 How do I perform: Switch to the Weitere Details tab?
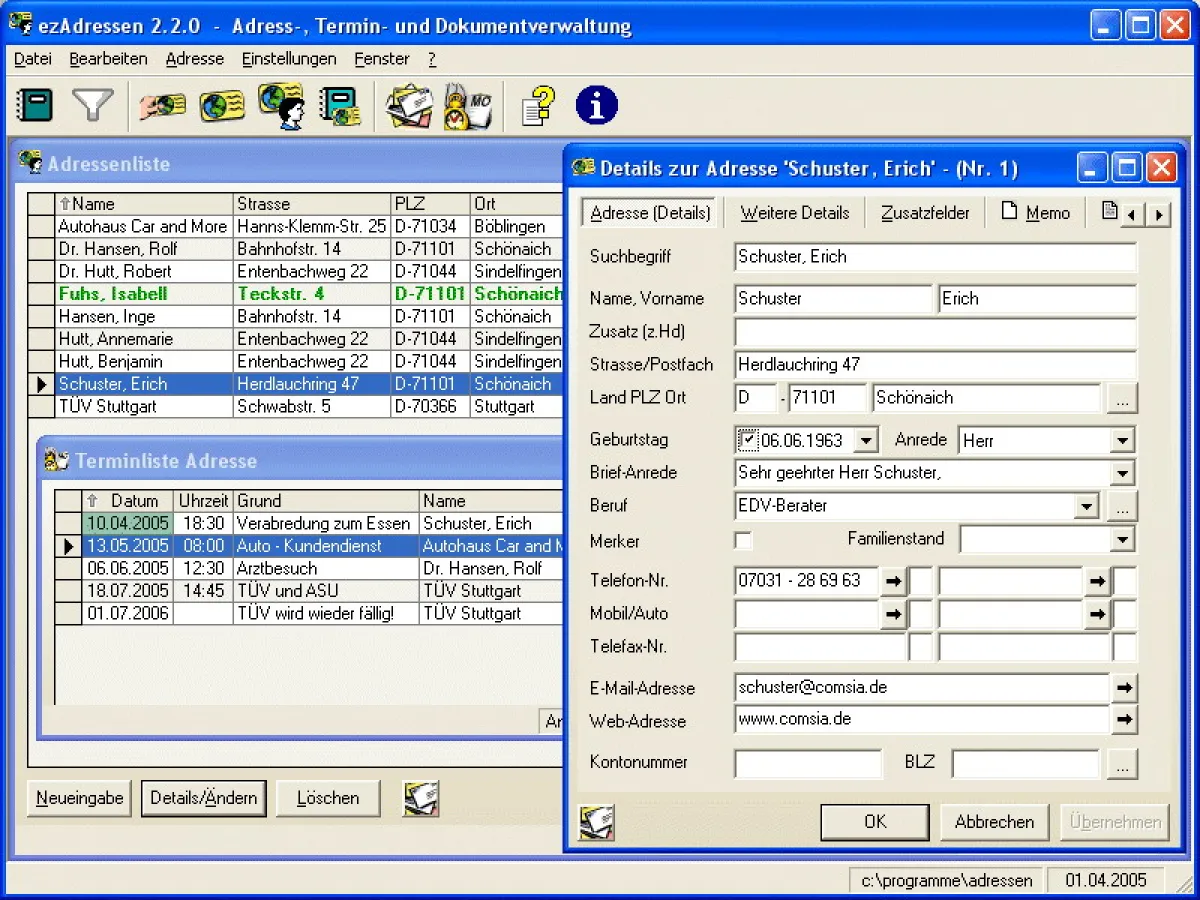794,213
